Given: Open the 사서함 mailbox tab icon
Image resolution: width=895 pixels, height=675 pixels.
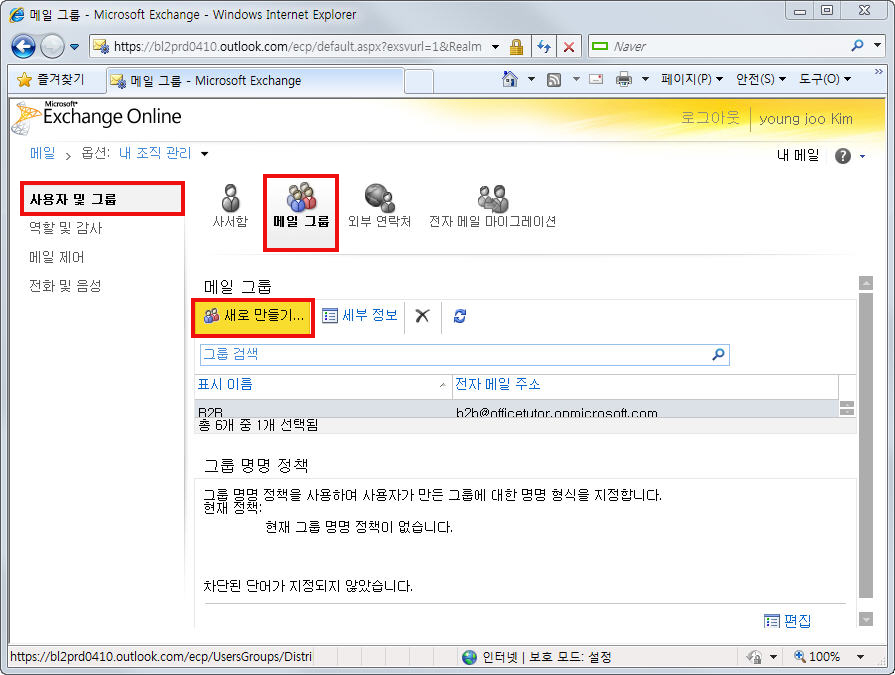Looking at the screenshot, I should click(x=231, y=206).
